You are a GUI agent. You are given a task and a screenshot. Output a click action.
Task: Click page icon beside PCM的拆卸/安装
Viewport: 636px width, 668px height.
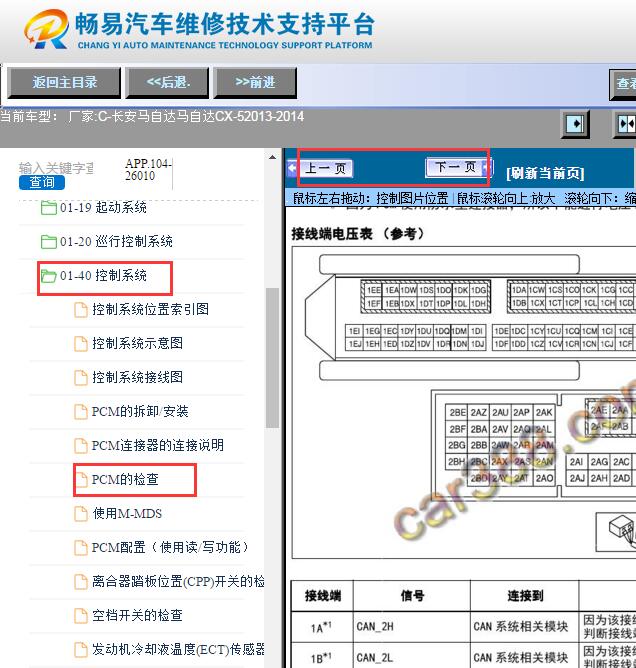[x=81, y=412]
